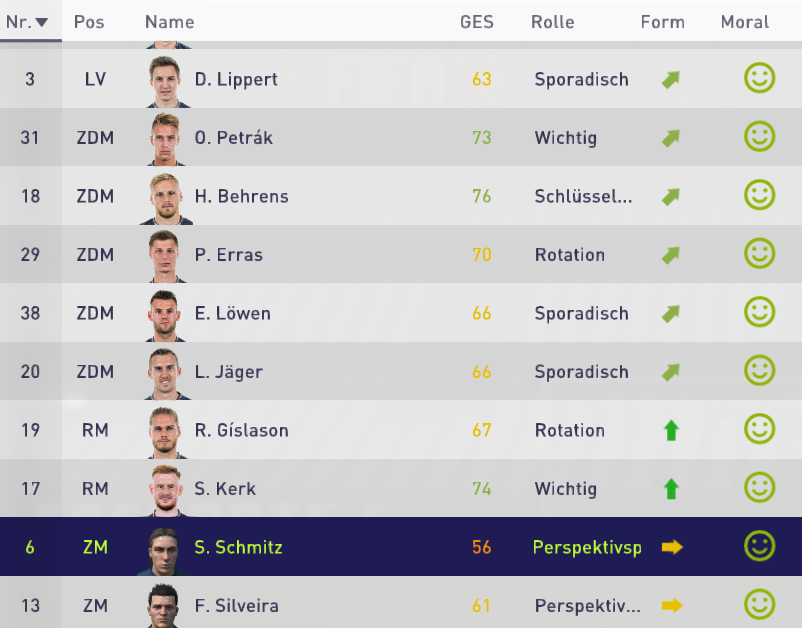Click the Rolle column header
Image resolution: width=802 pixels, height=628 pixels.
pos(552,22)
